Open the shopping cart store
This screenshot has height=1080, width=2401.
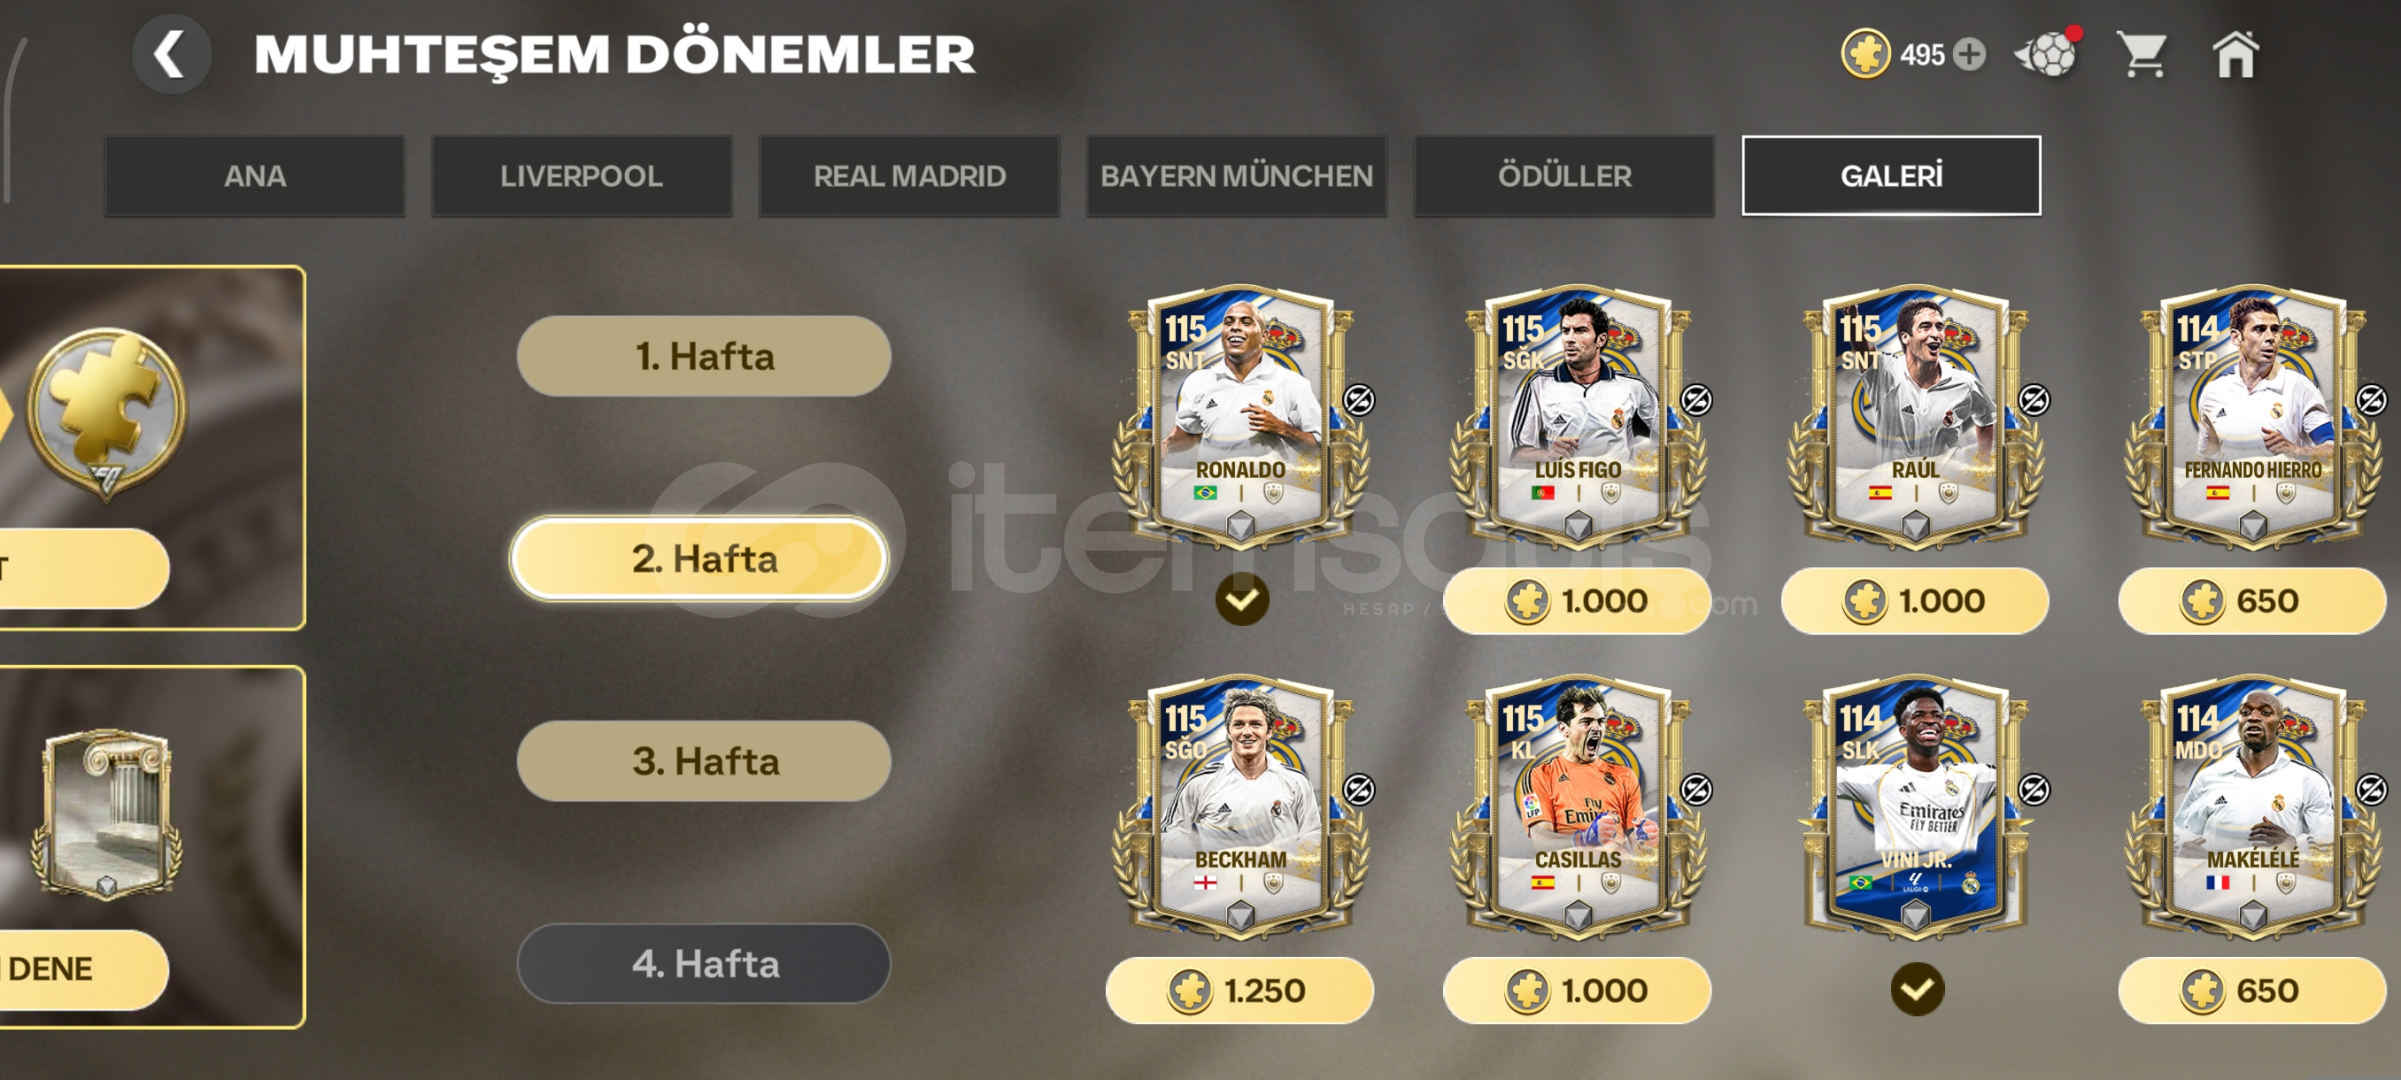pos(2141,54)
